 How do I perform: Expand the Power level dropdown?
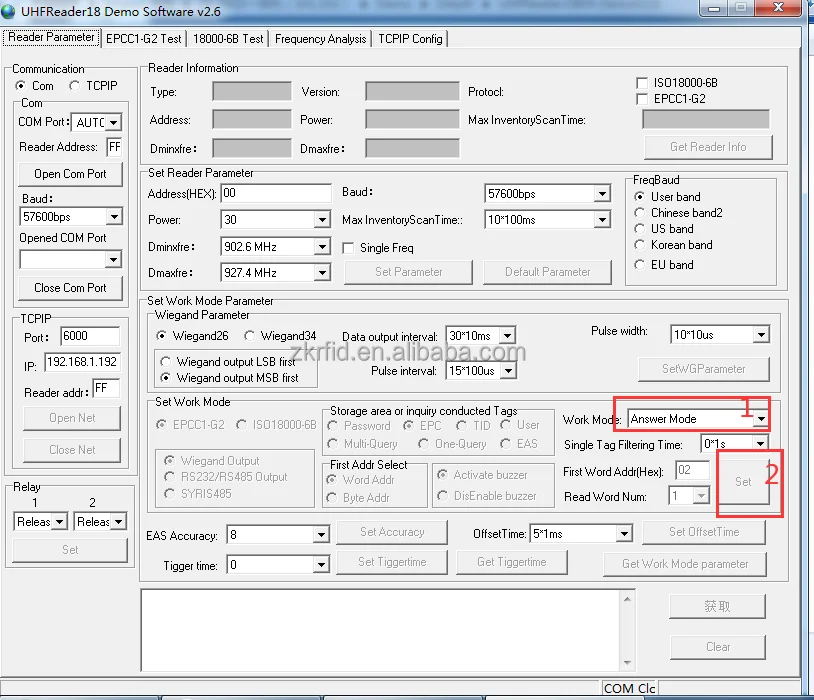(x=321, y=220)
